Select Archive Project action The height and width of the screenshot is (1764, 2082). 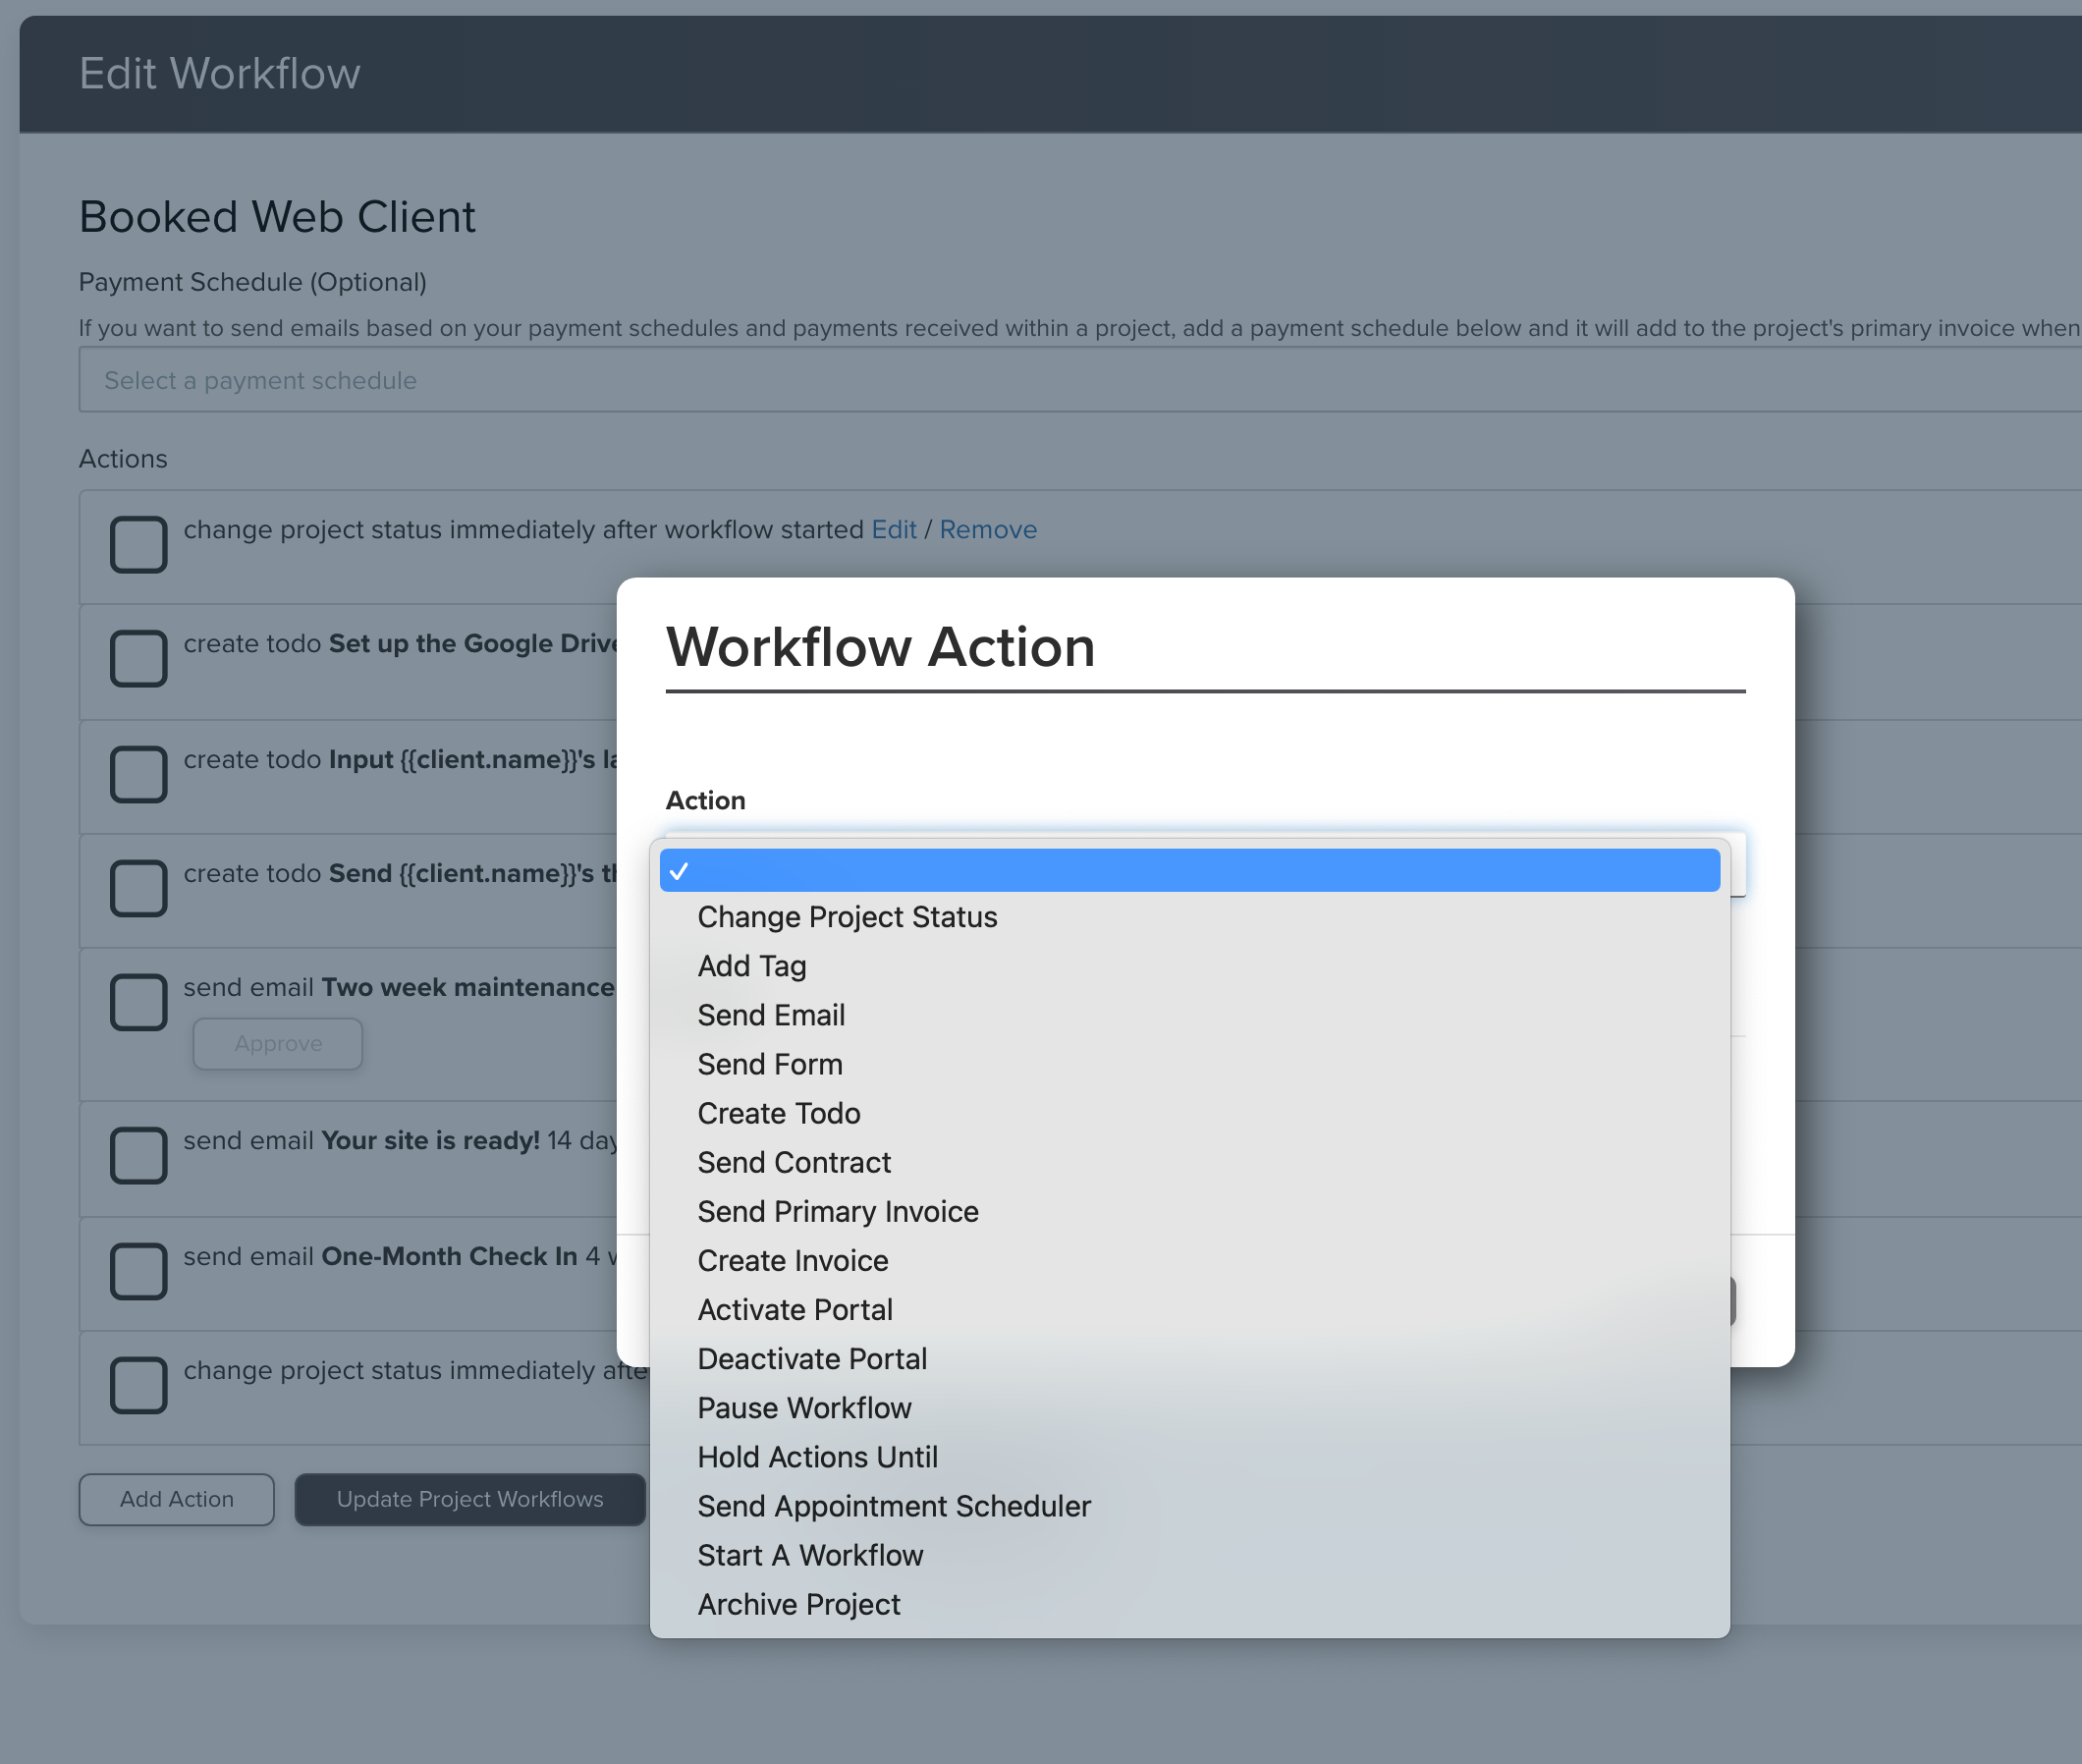pos(799,1604)
